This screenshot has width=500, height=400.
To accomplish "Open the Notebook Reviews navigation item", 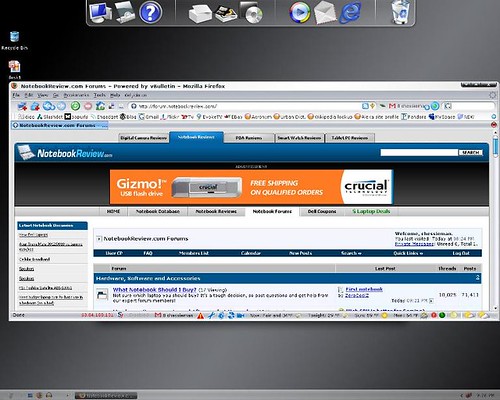I will (x=216, y=211).
